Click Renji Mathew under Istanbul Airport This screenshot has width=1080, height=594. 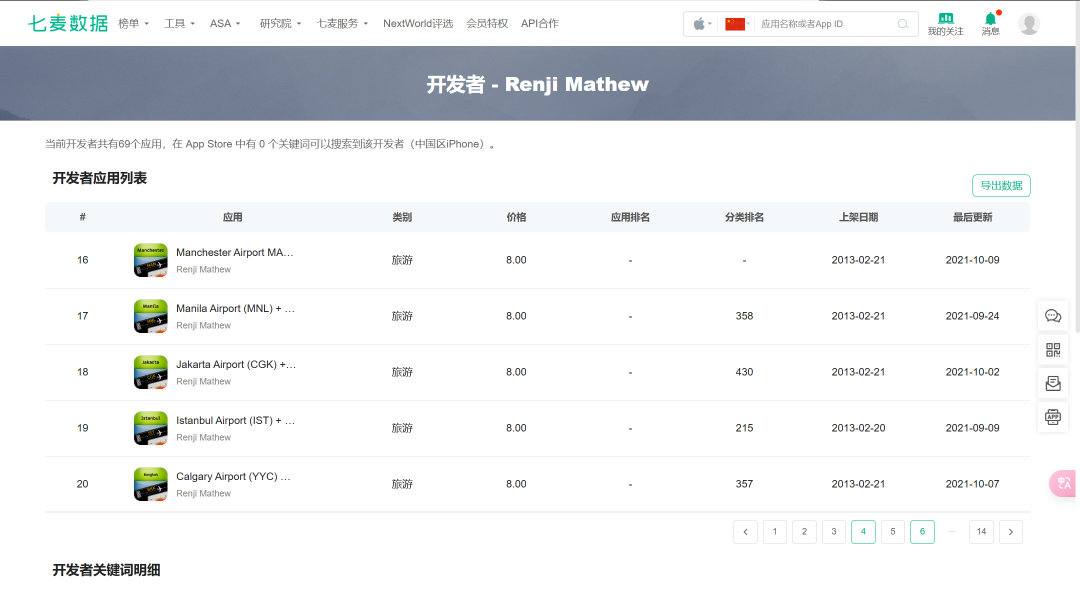pos(203,438)
